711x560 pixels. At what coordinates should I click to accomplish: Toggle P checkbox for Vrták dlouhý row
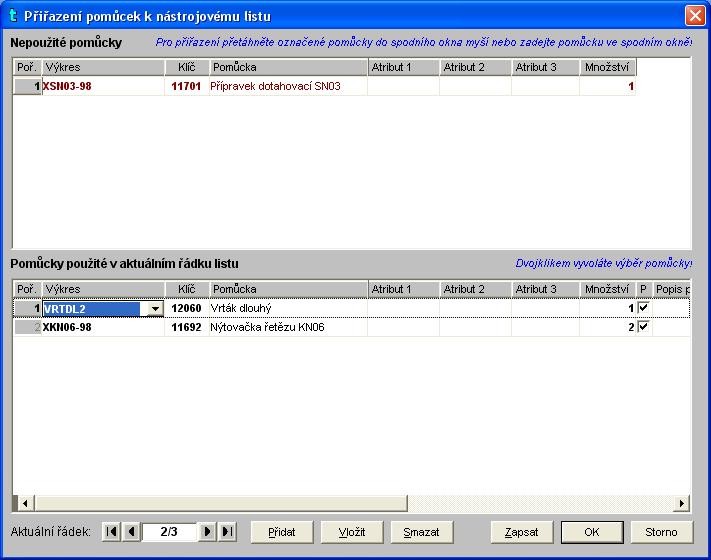pos(643,307)
